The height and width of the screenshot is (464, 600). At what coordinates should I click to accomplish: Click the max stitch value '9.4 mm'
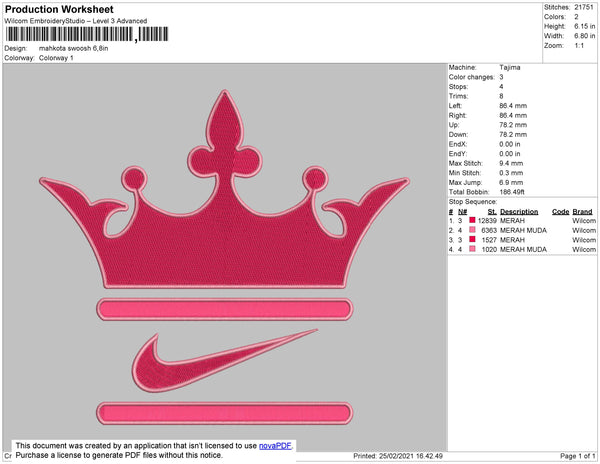coord(511,163)
